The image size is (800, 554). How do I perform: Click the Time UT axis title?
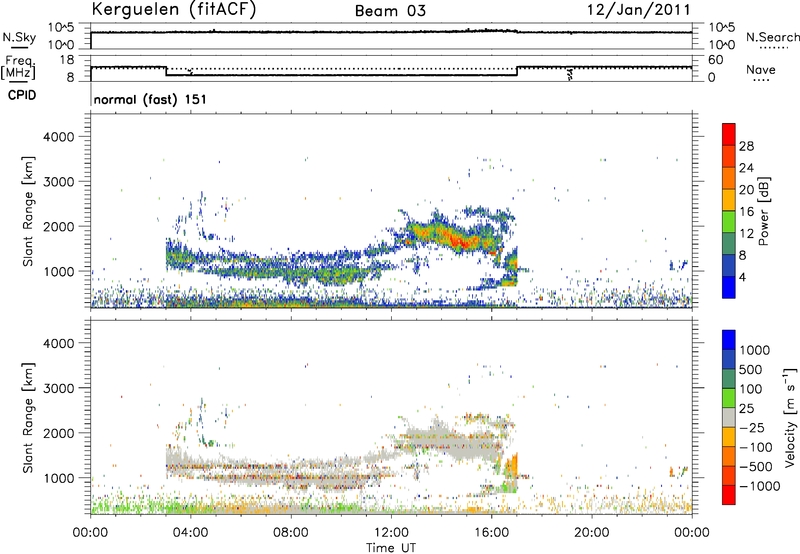[391, 548]
